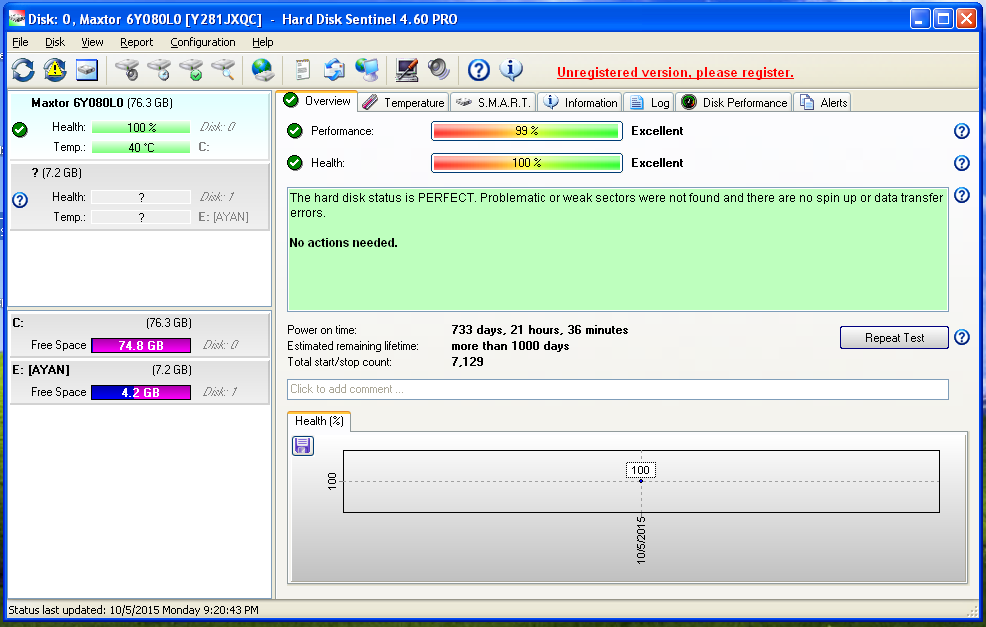Click the report document toolbar icon
Viewport: 986px width, 627px height.
[x=302, y=70]
